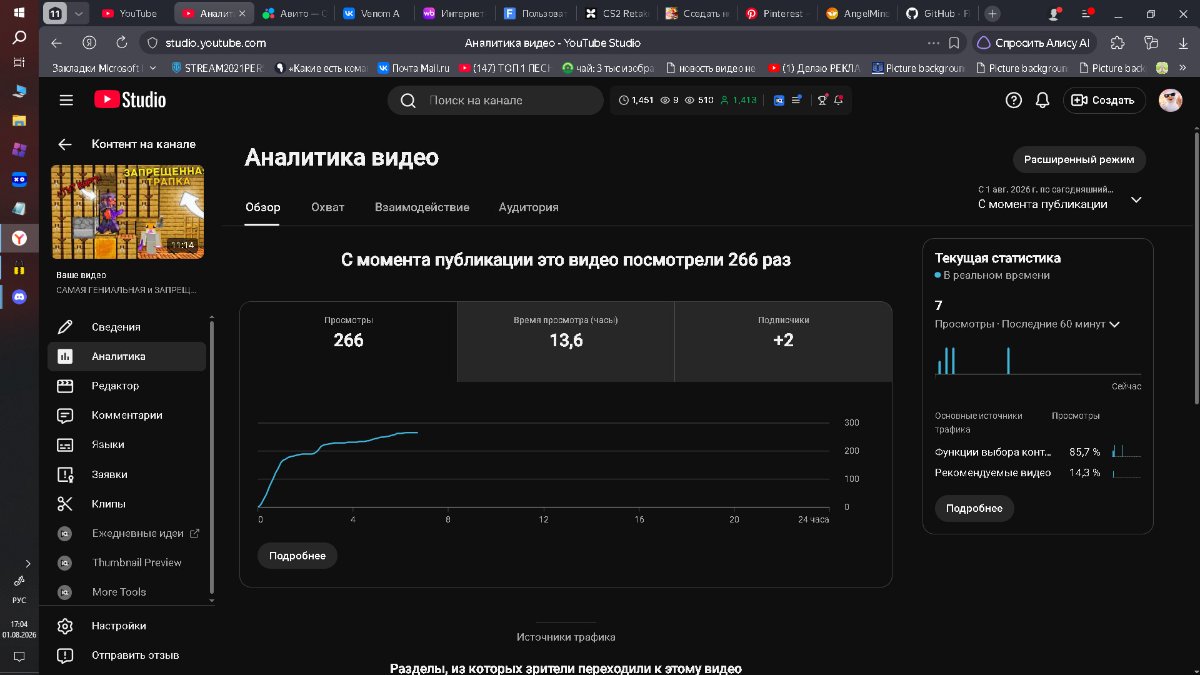The height and width of the screenshot is (675, 1200).
Task: Open the browser tab list chevron
Action: point(80,14)
